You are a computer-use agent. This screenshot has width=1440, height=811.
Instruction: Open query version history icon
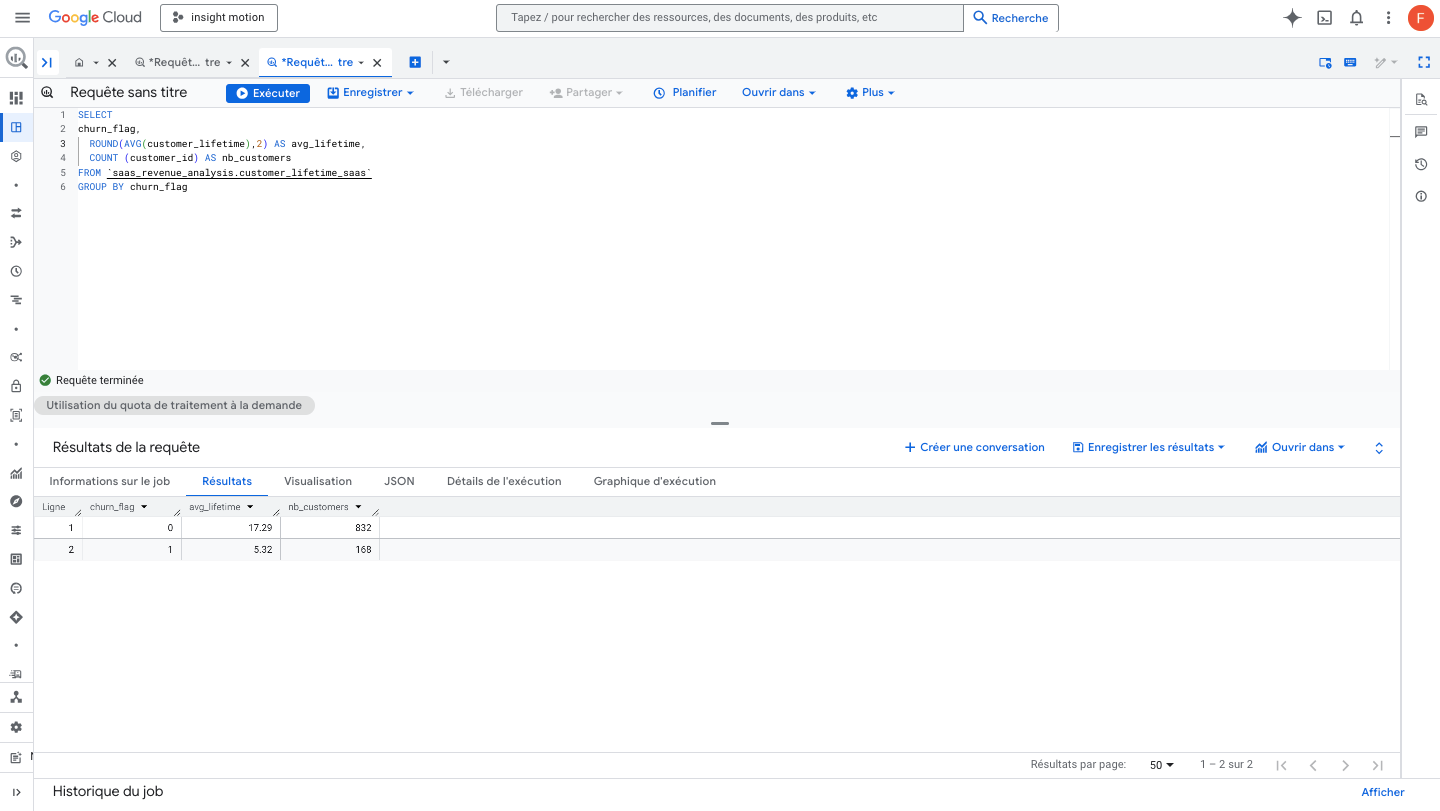[x=1421, y=164]
